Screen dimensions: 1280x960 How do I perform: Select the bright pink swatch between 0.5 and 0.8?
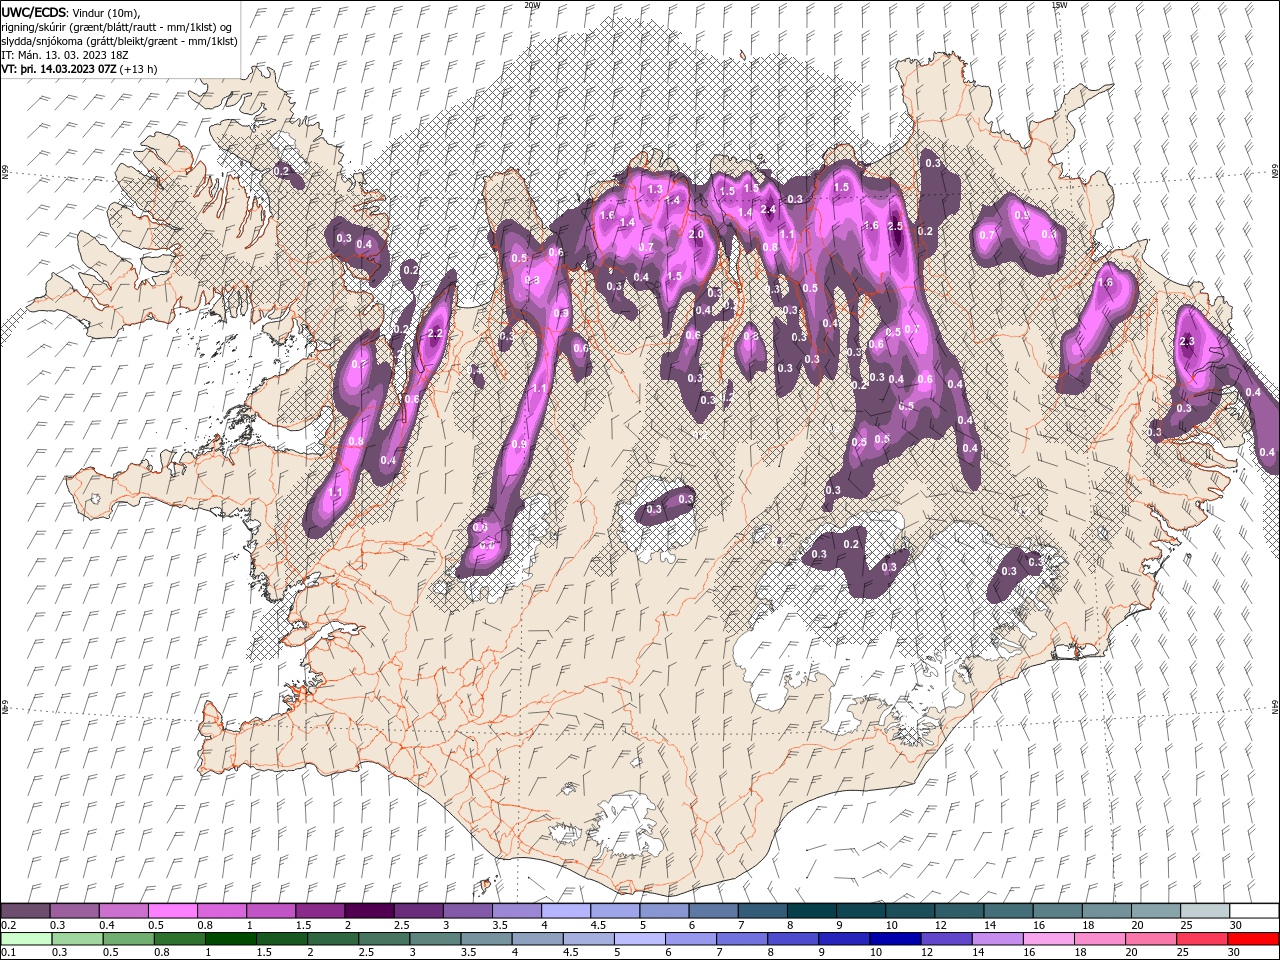[172, 911]
